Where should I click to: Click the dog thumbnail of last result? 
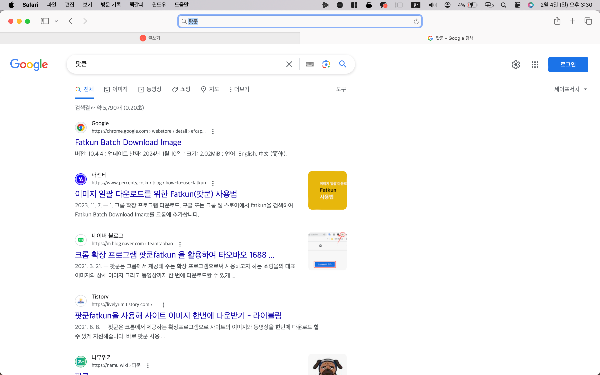[x=328, y=365]
